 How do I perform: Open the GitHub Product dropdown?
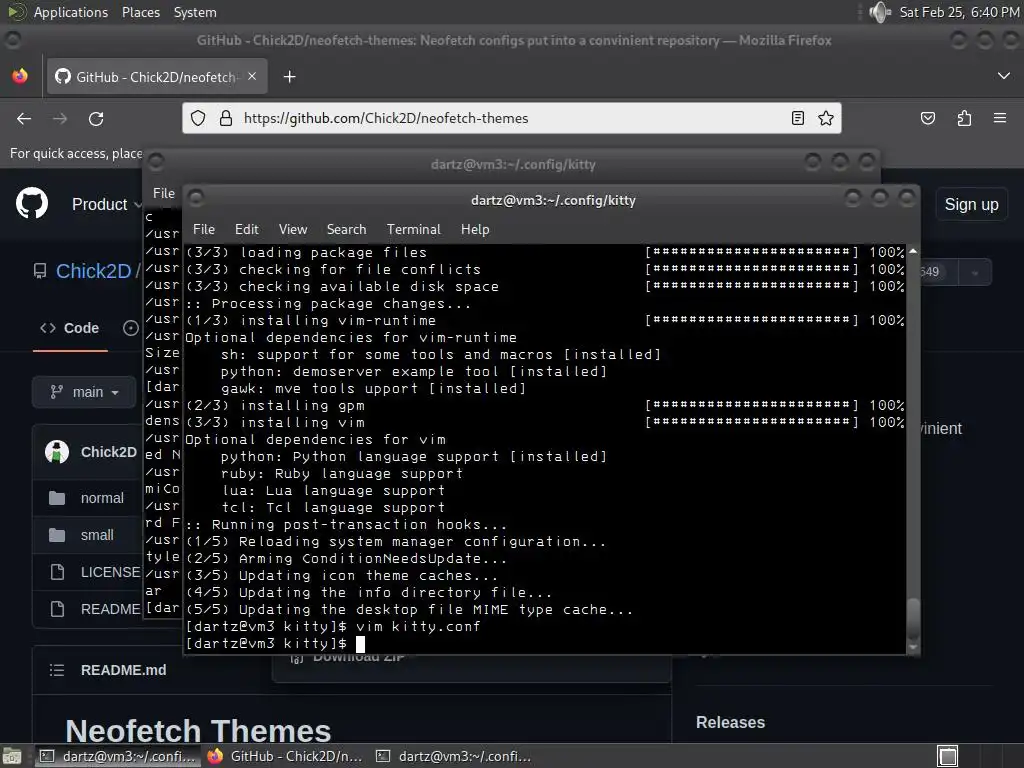click(x=106, y=204)
